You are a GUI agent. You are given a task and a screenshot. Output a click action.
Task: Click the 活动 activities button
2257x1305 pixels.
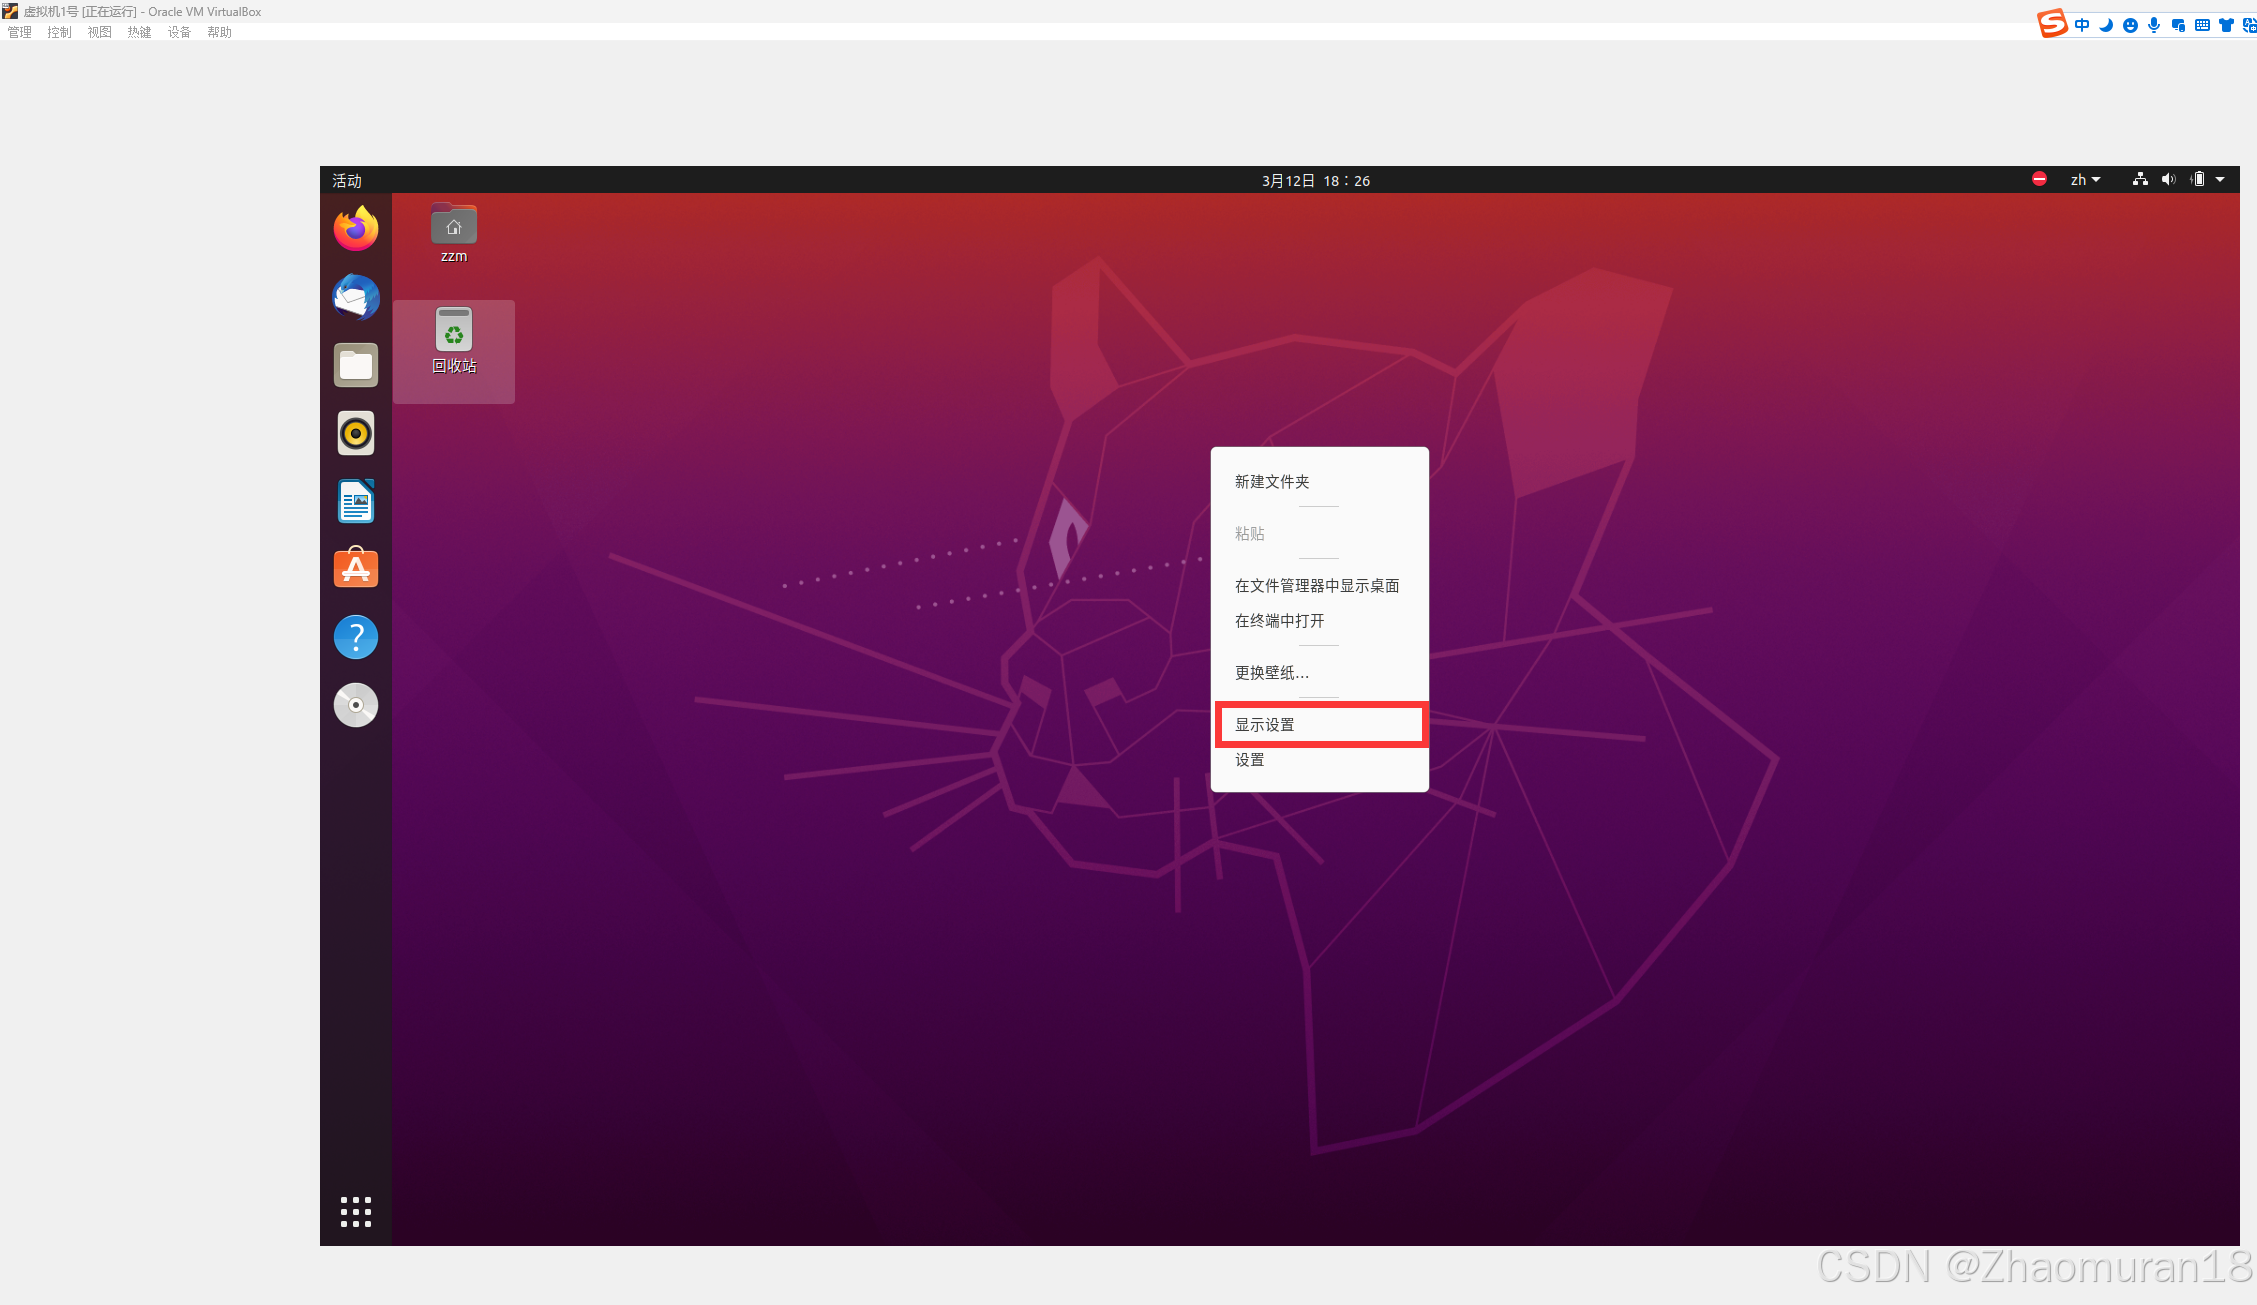pos(347,181)
